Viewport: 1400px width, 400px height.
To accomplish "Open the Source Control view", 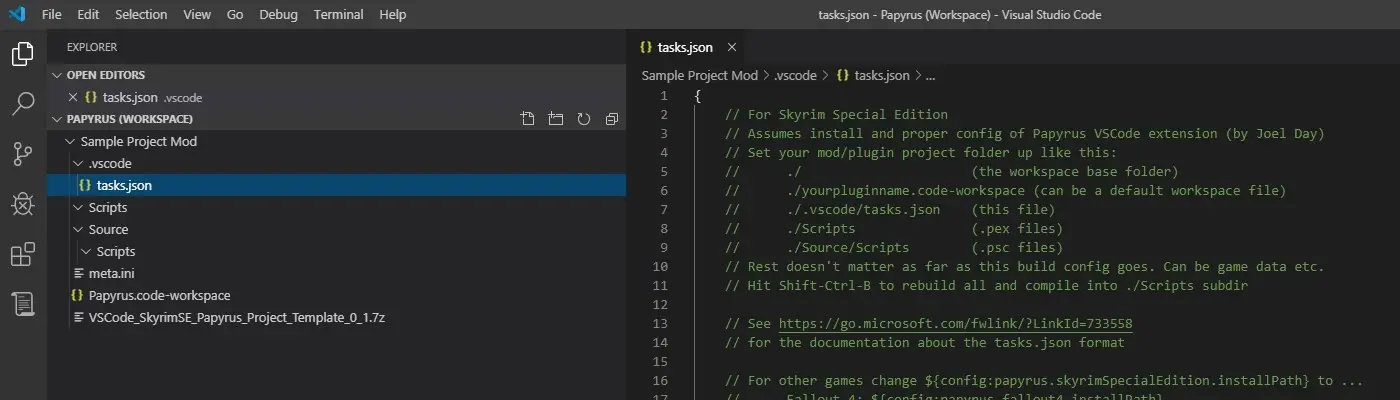I will click(22, 154).
